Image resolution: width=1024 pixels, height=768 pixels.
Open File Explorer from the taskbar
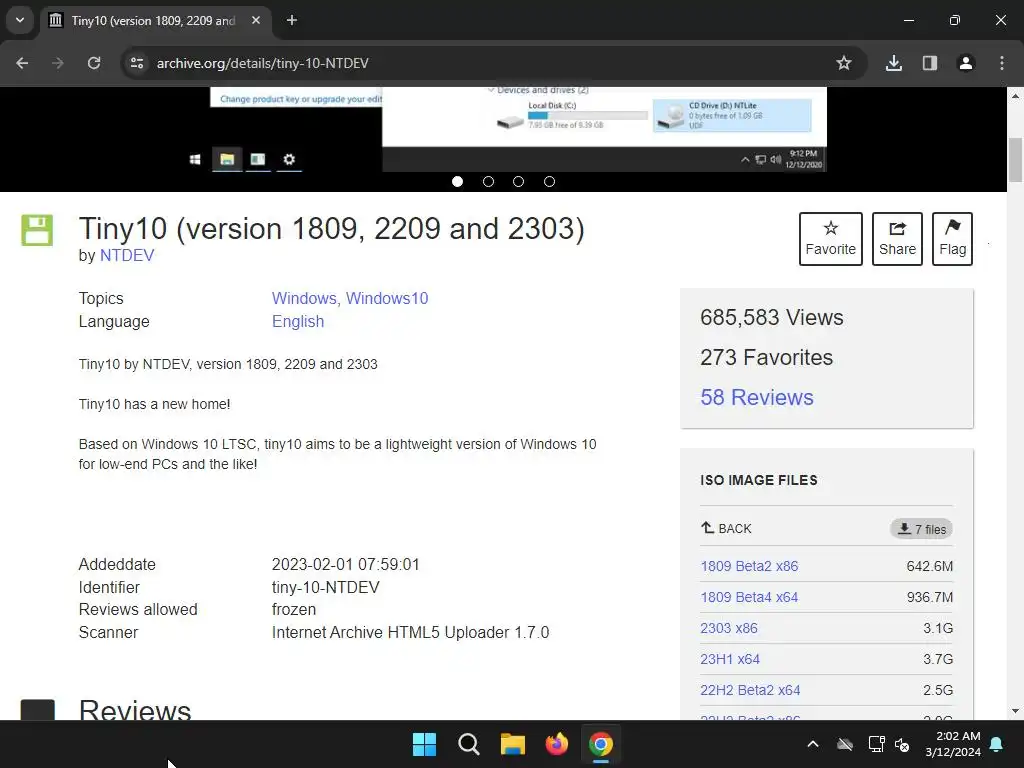tap(513, 744)
